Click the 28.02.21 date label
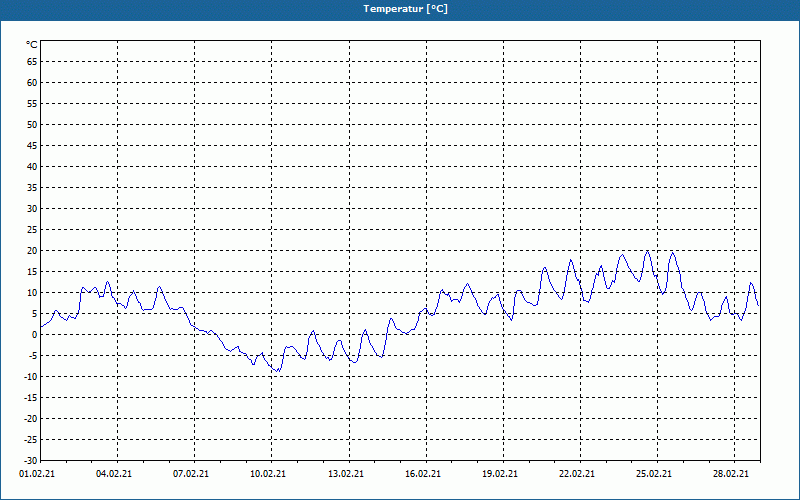Viewport: 800px width, 500px height. [x=731, y=474]
